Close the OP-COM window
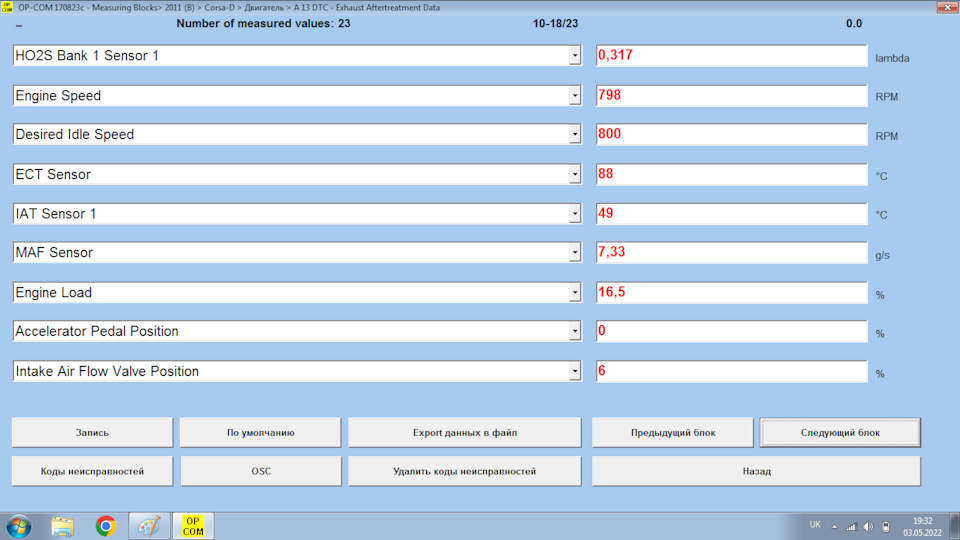 point(947,7)
